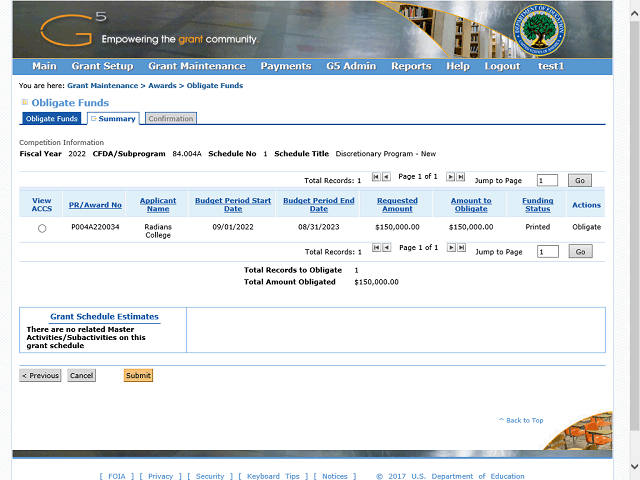Image resolution: width=640 pixels, height=480 pixels.
Task: Click last page icon in bottom pager
Action: coord(461,247)
